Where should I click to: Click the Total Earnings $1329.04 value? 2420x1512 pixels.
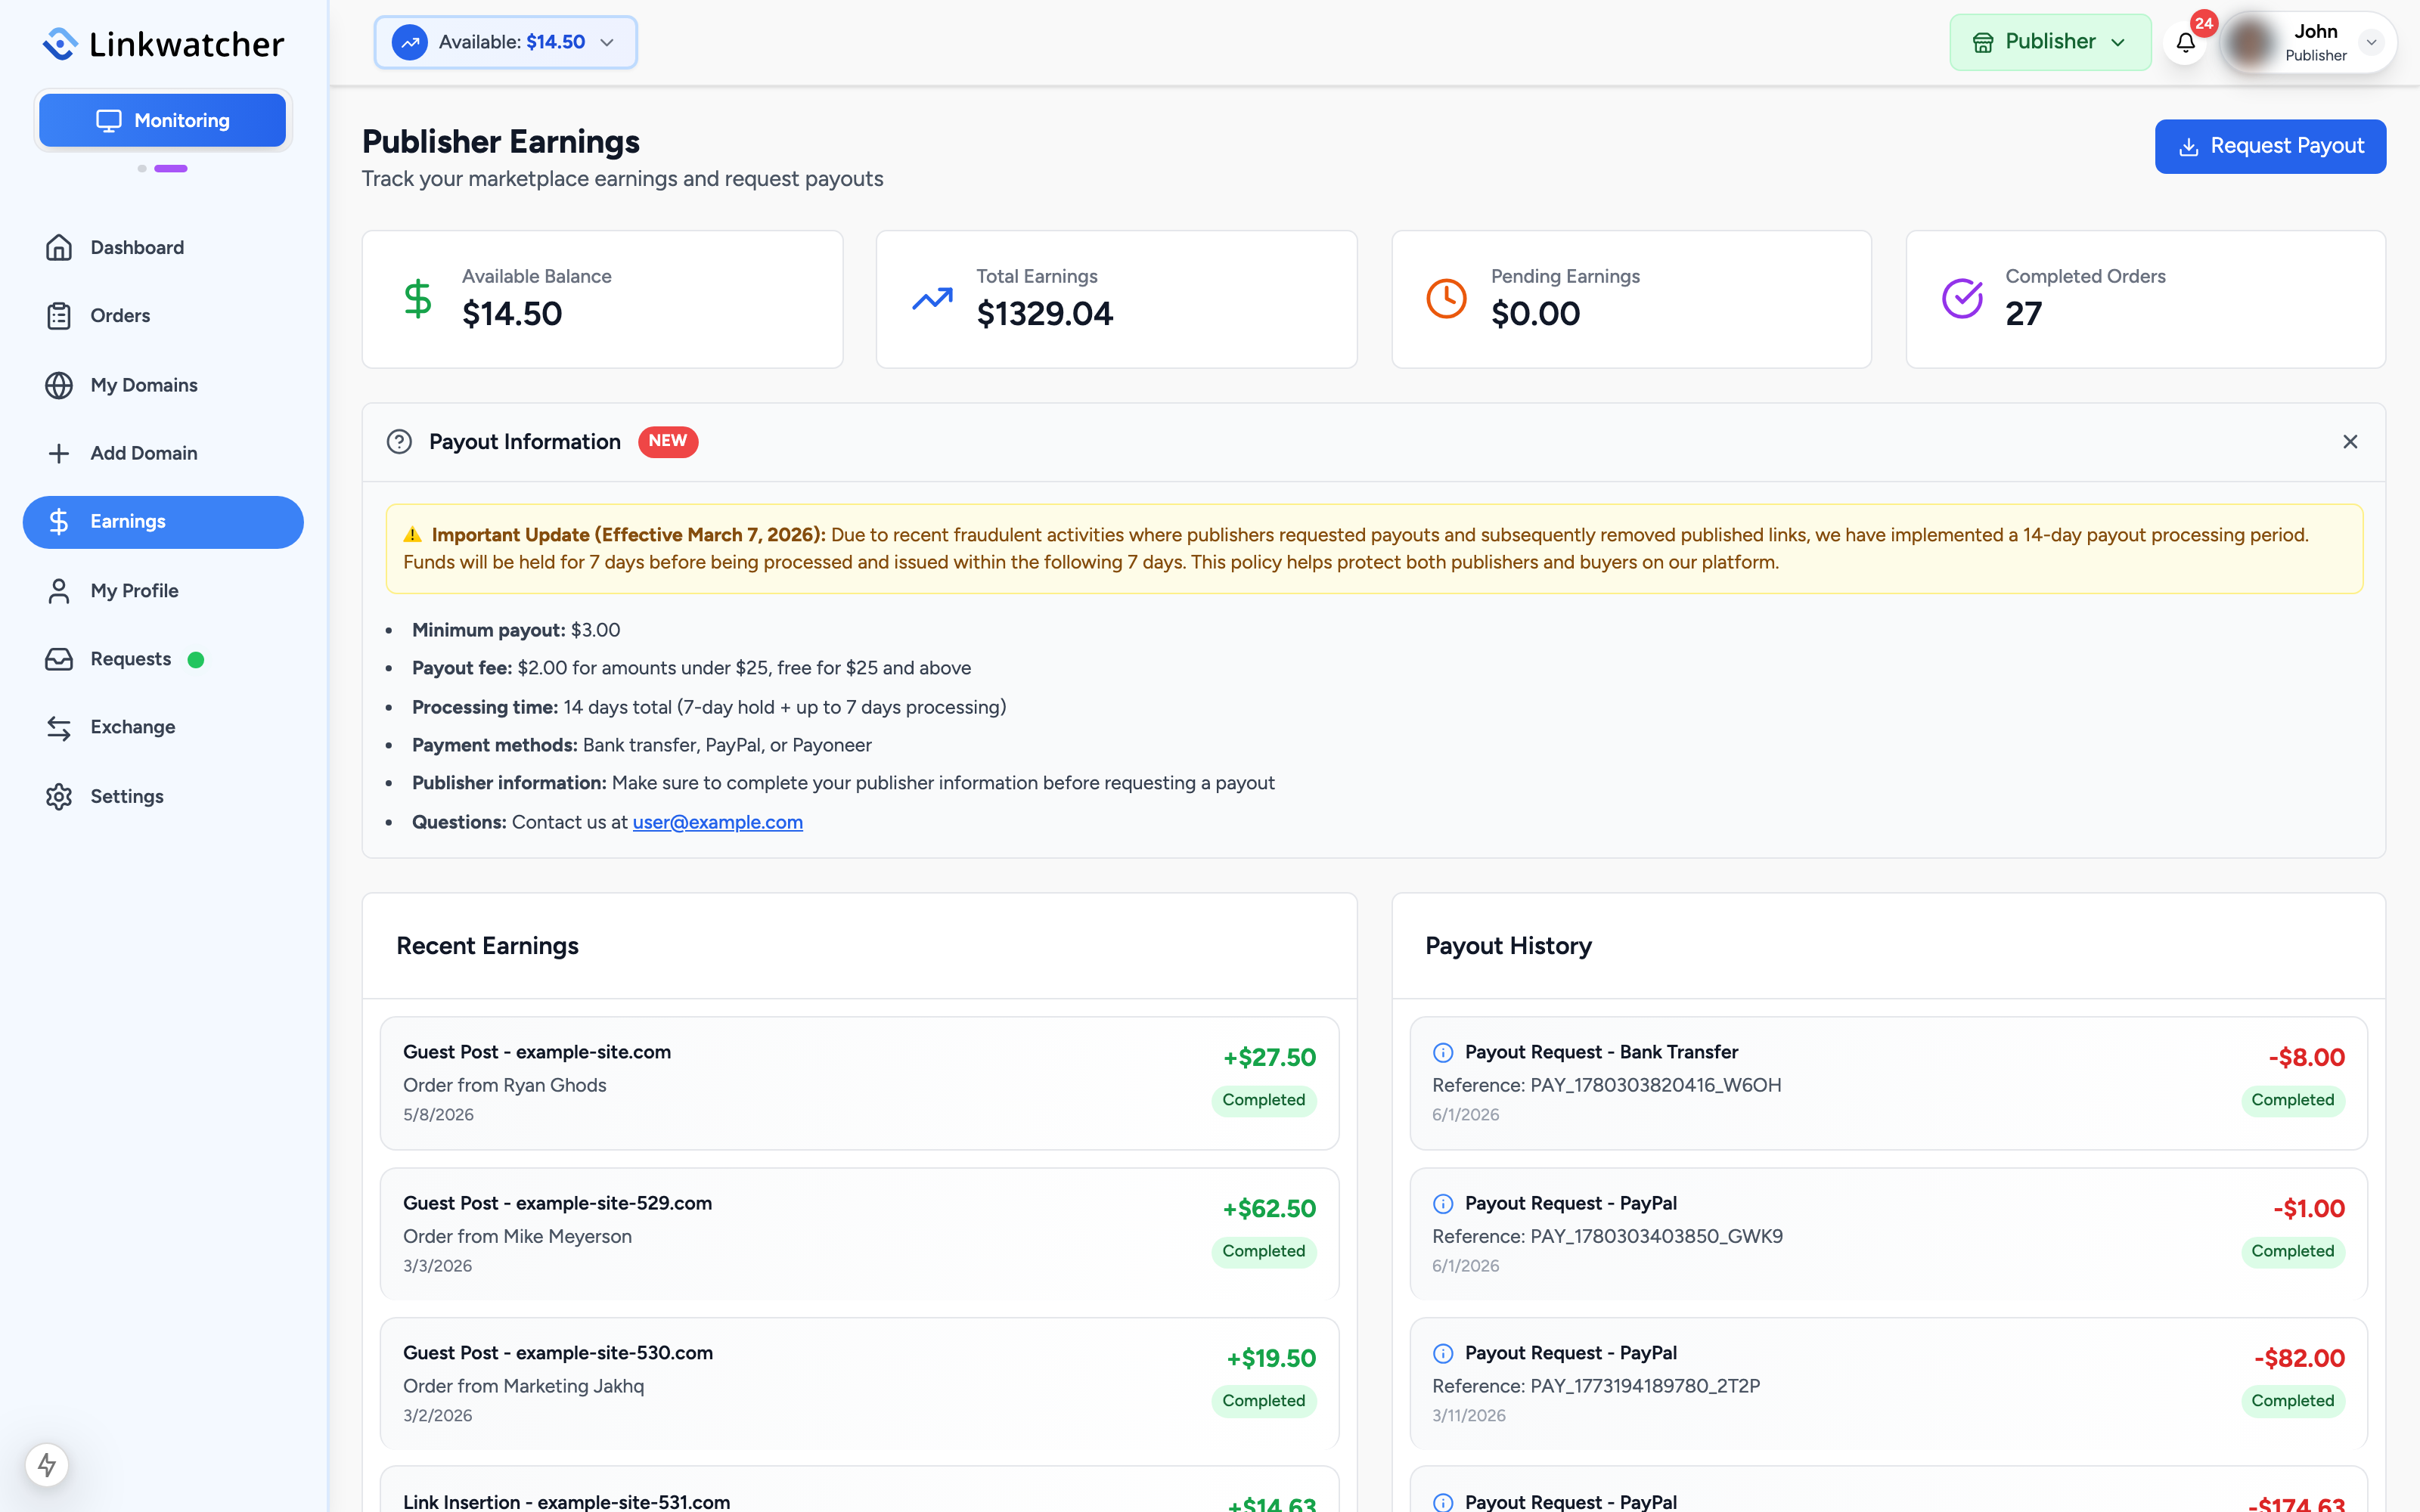1044,314
